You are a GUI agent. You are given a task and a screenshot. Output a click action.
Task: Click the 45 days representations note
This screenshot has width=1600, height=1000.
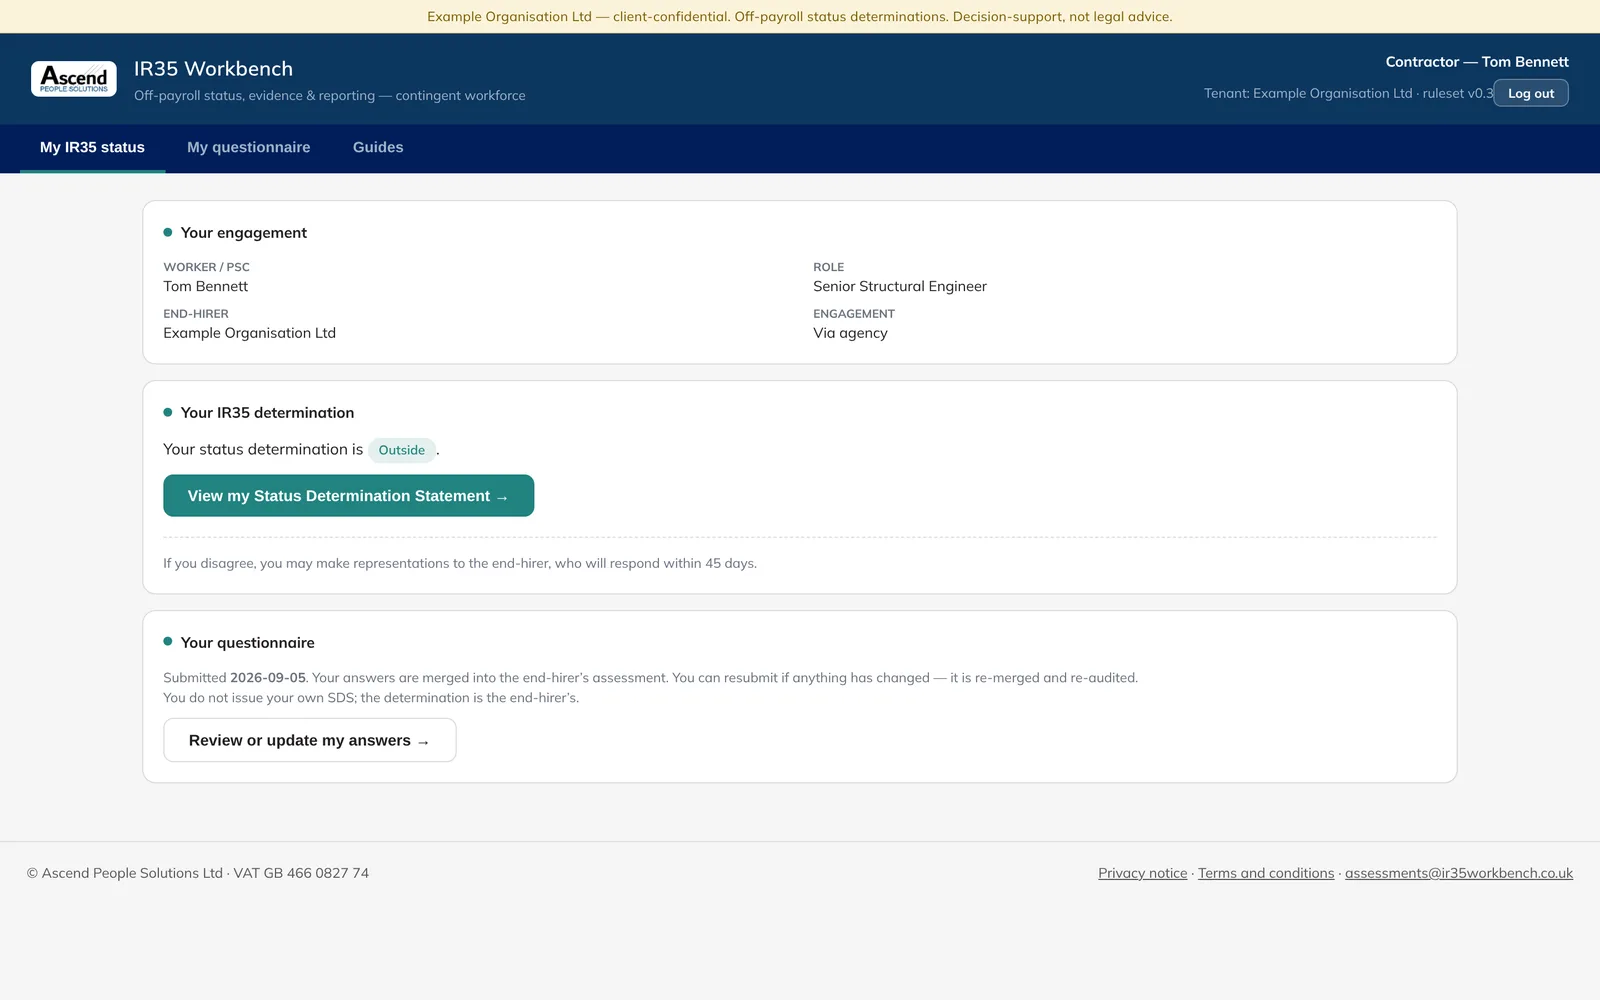(460, 564)
